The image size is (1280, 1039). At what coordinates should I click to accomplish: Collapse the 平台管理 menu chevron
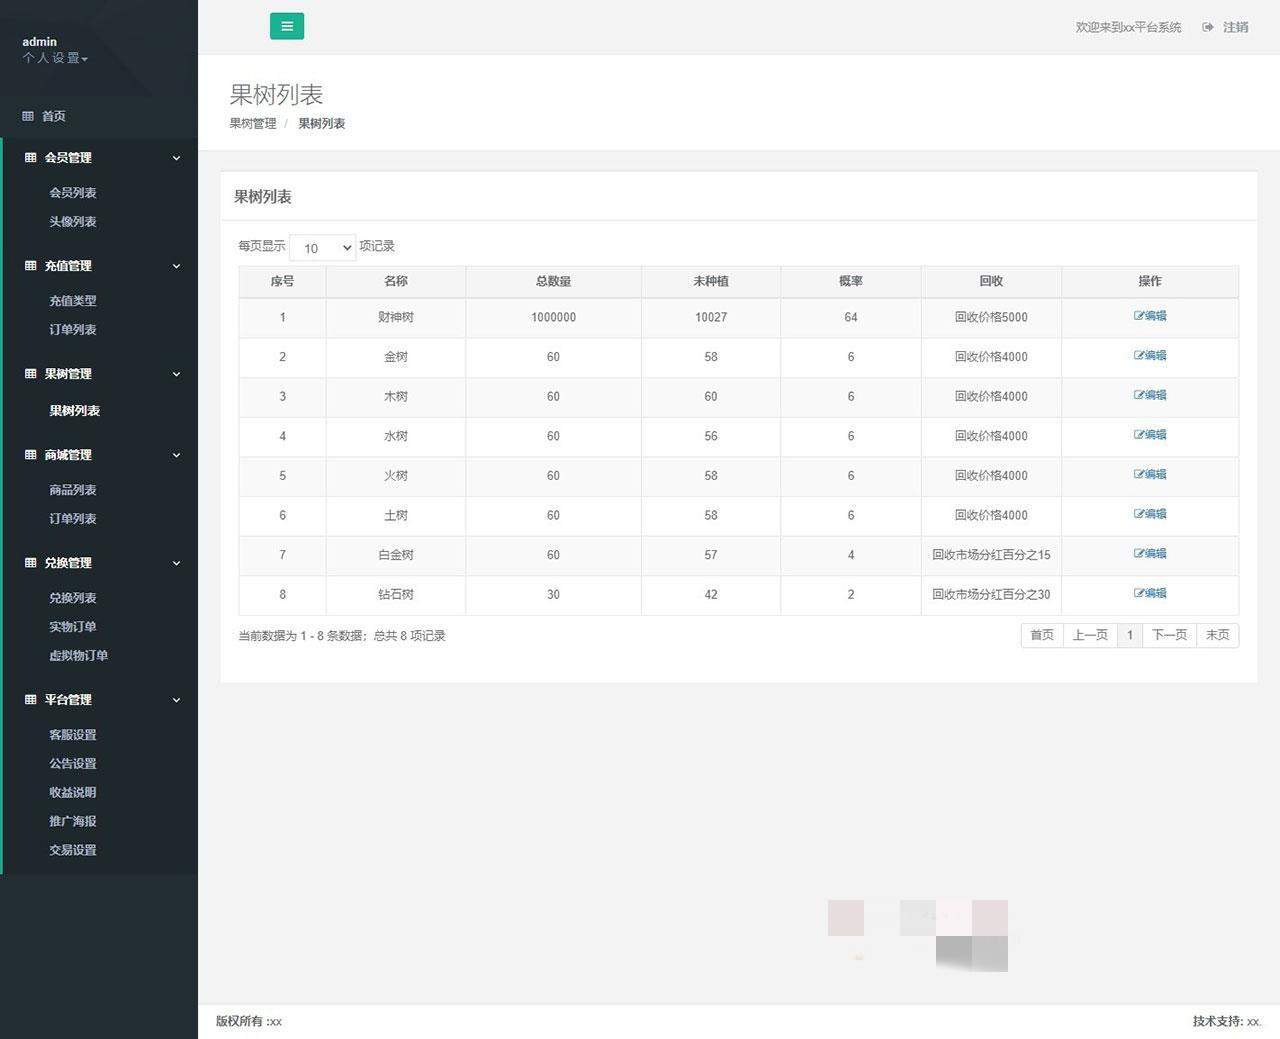pos(176,700)
